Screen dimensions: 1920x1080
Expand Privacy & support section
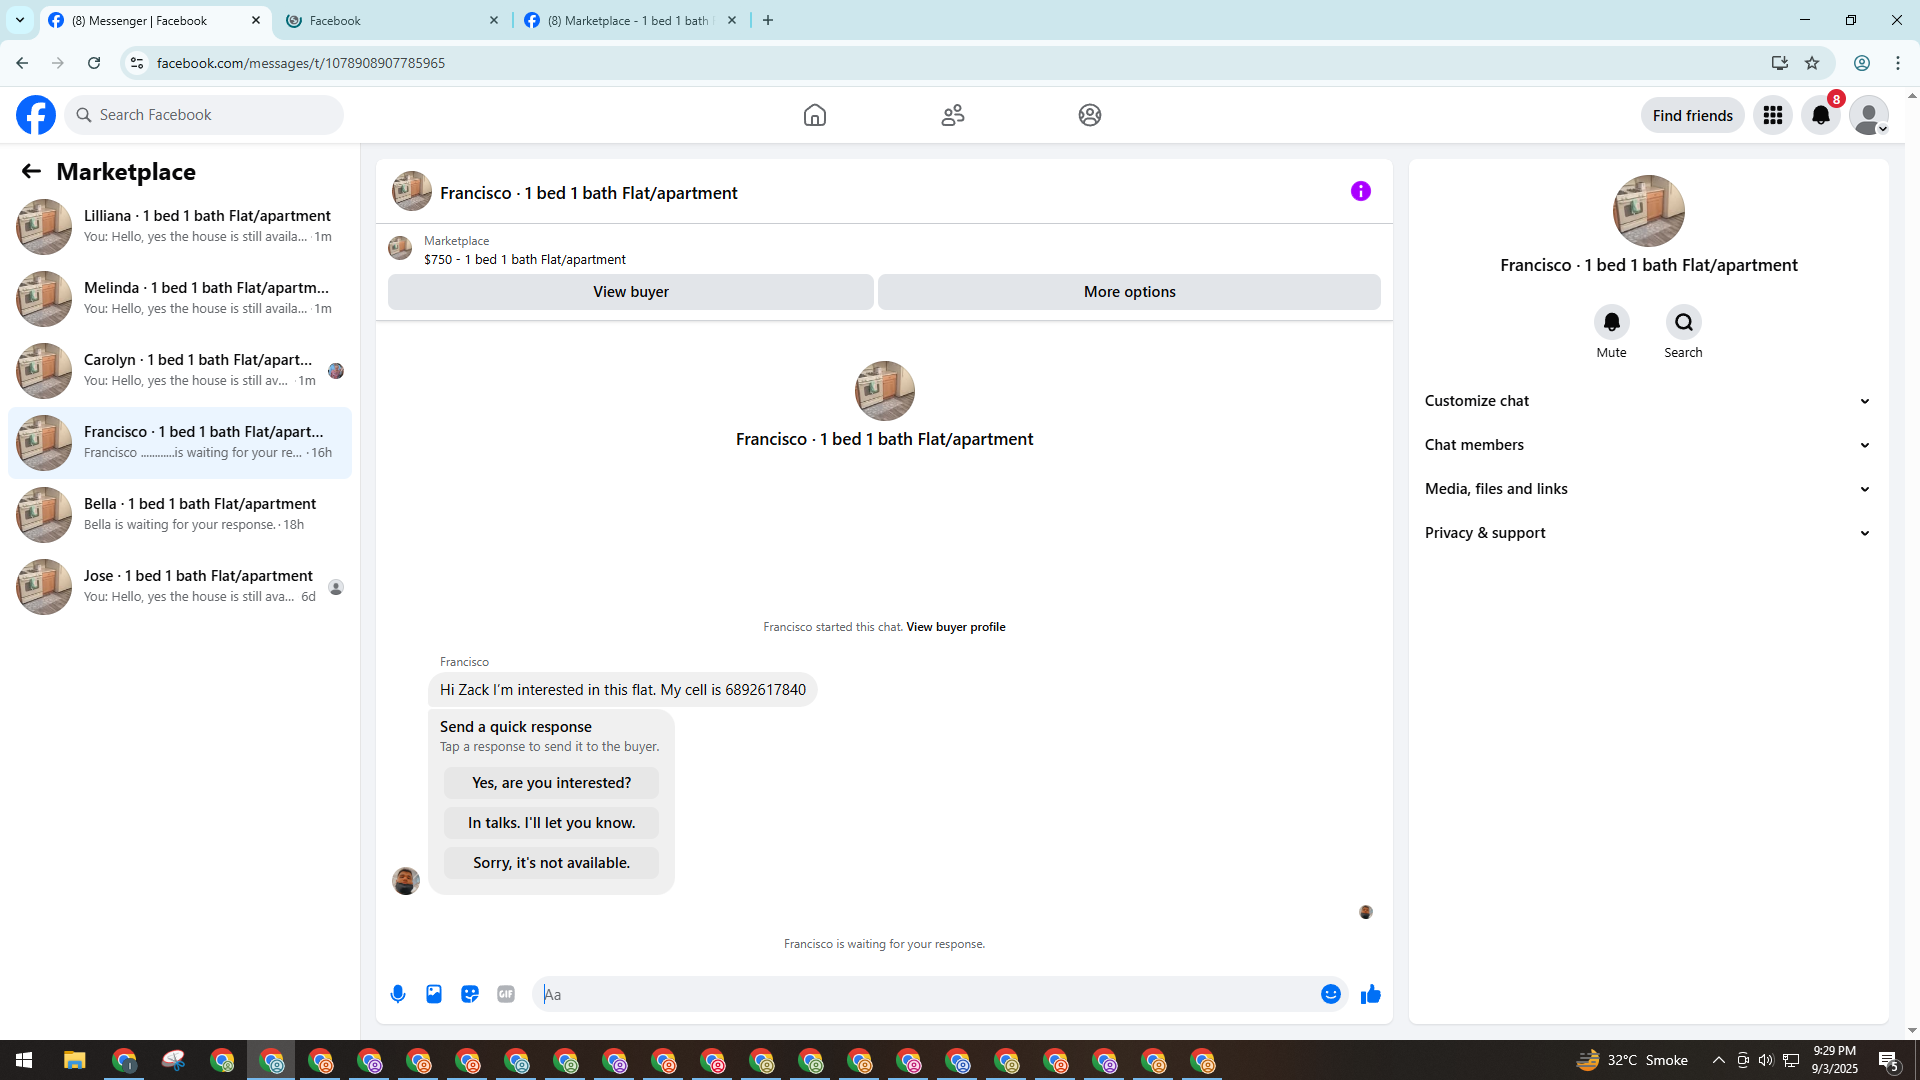tap(1648, 533)
